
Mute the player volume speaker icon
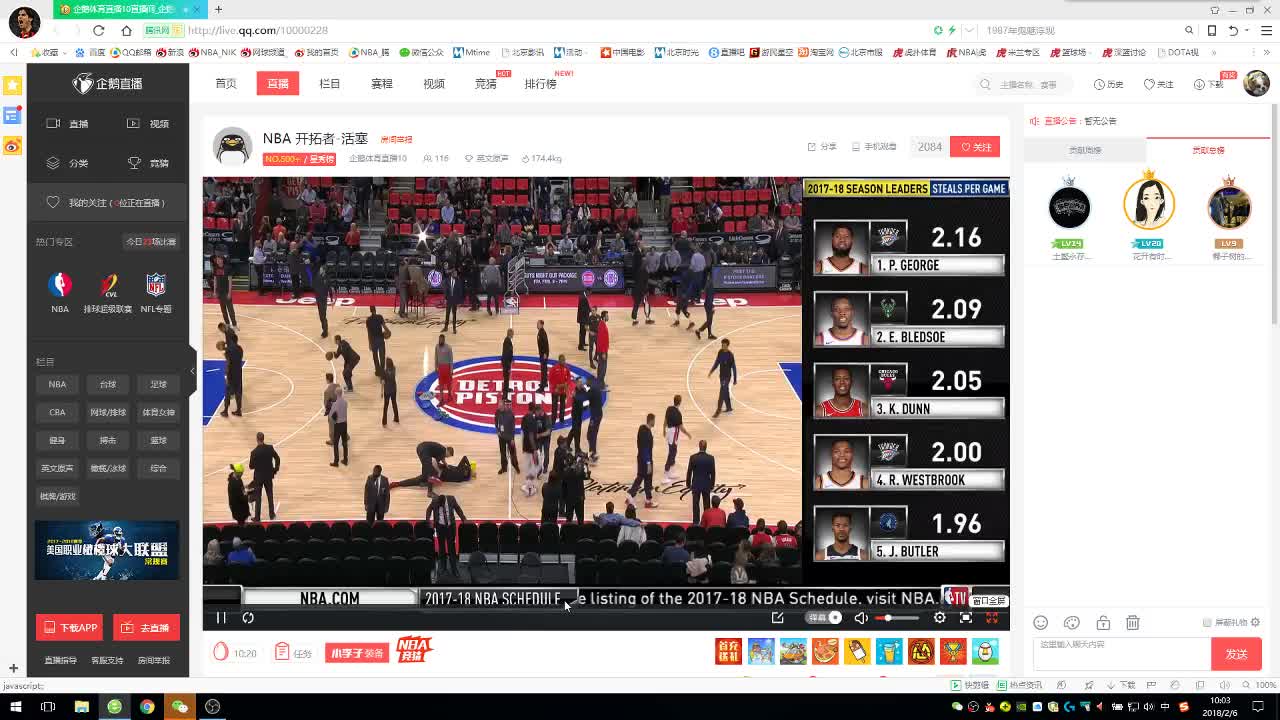pyautogui.click(x=861, y=618)
